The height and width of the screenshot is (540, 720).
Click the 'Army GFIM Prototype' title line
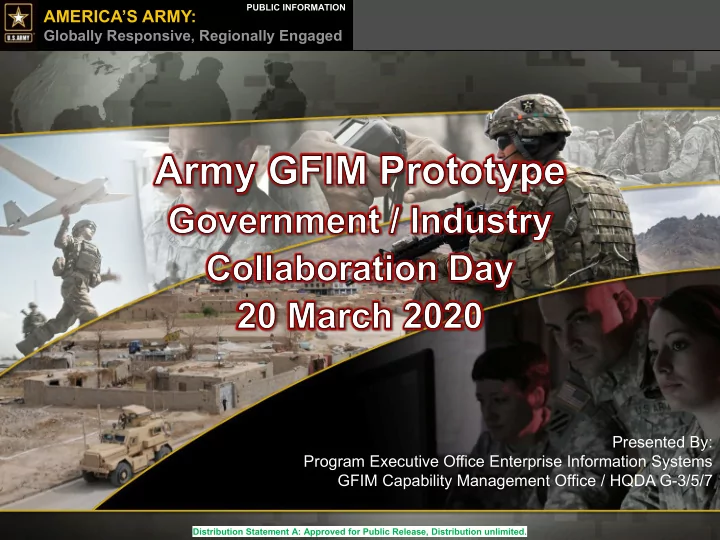click(360, 172)
